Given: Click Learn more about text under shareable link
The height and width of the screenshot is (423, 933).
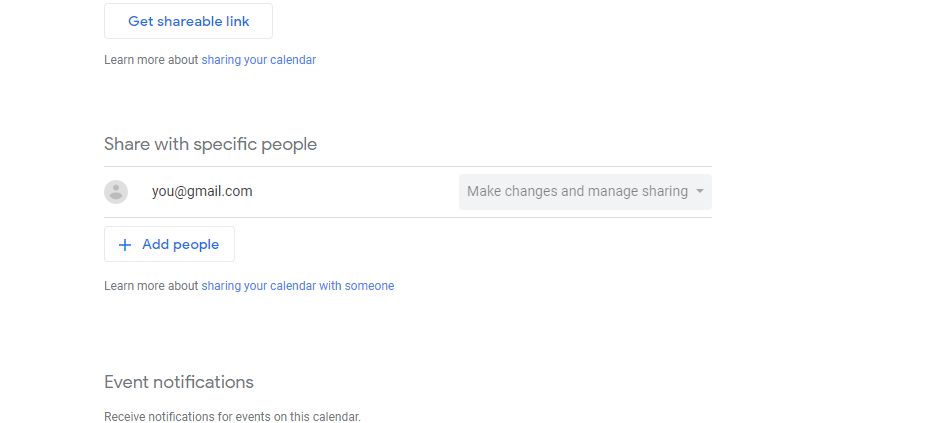Looking at the screenshot, I should coord(151,59).
